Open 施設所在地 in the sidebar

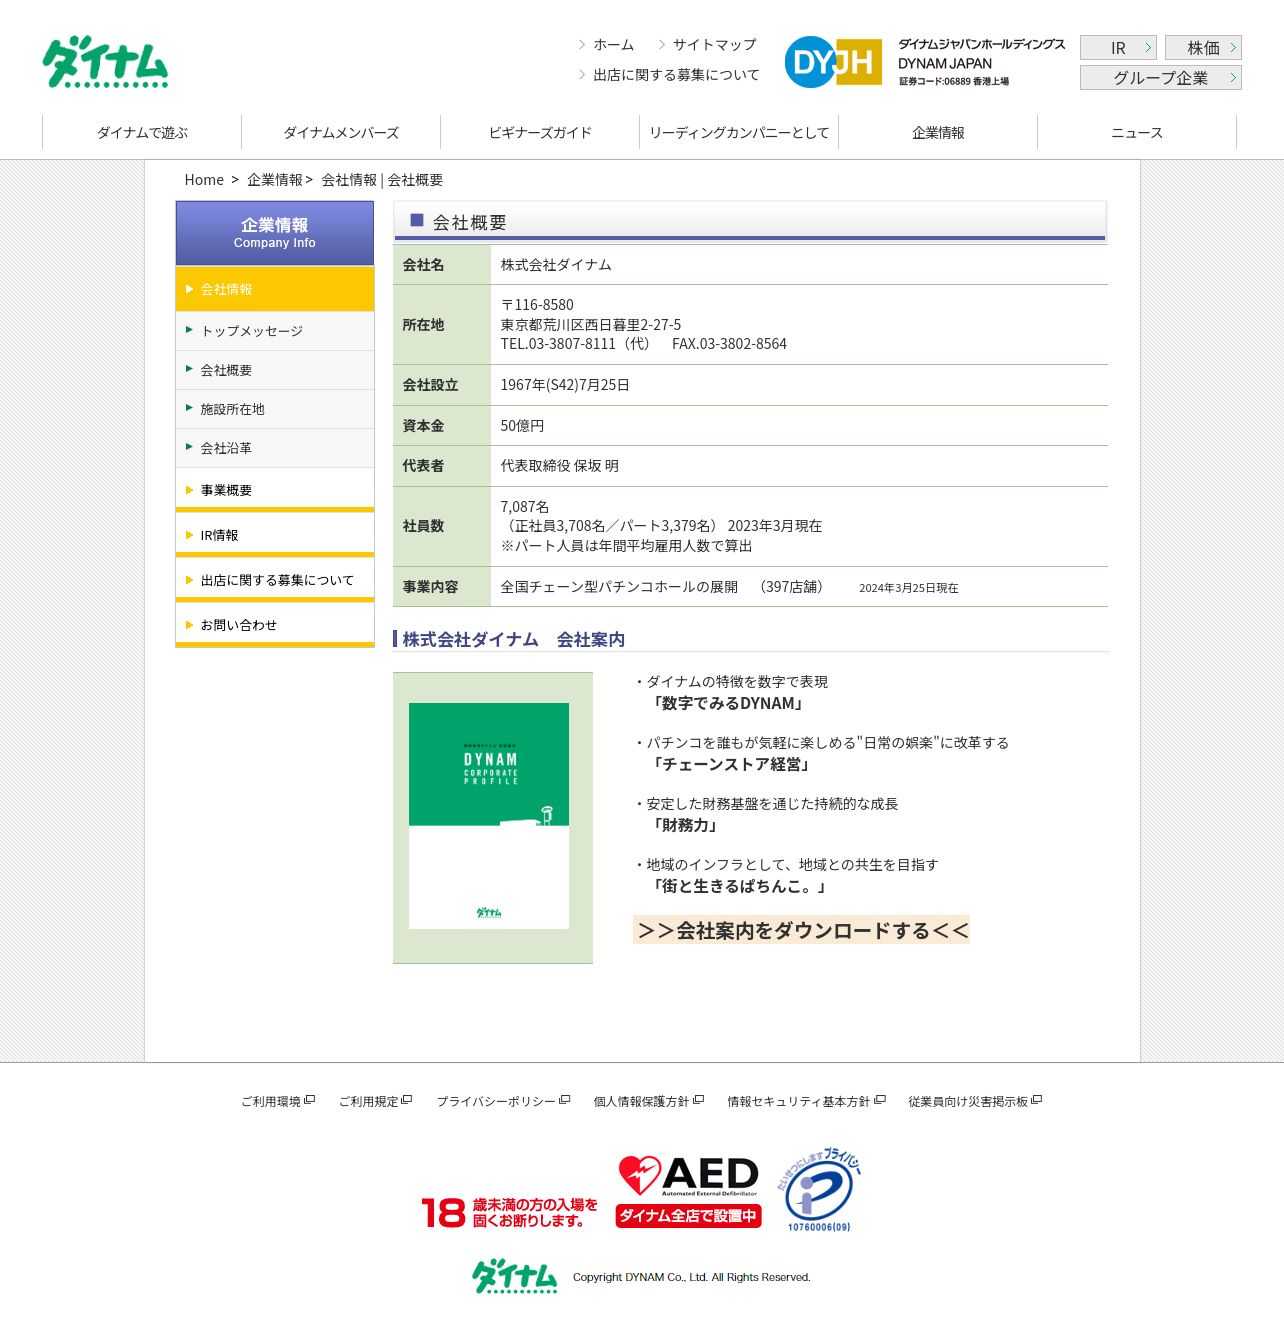click(275, 409)
